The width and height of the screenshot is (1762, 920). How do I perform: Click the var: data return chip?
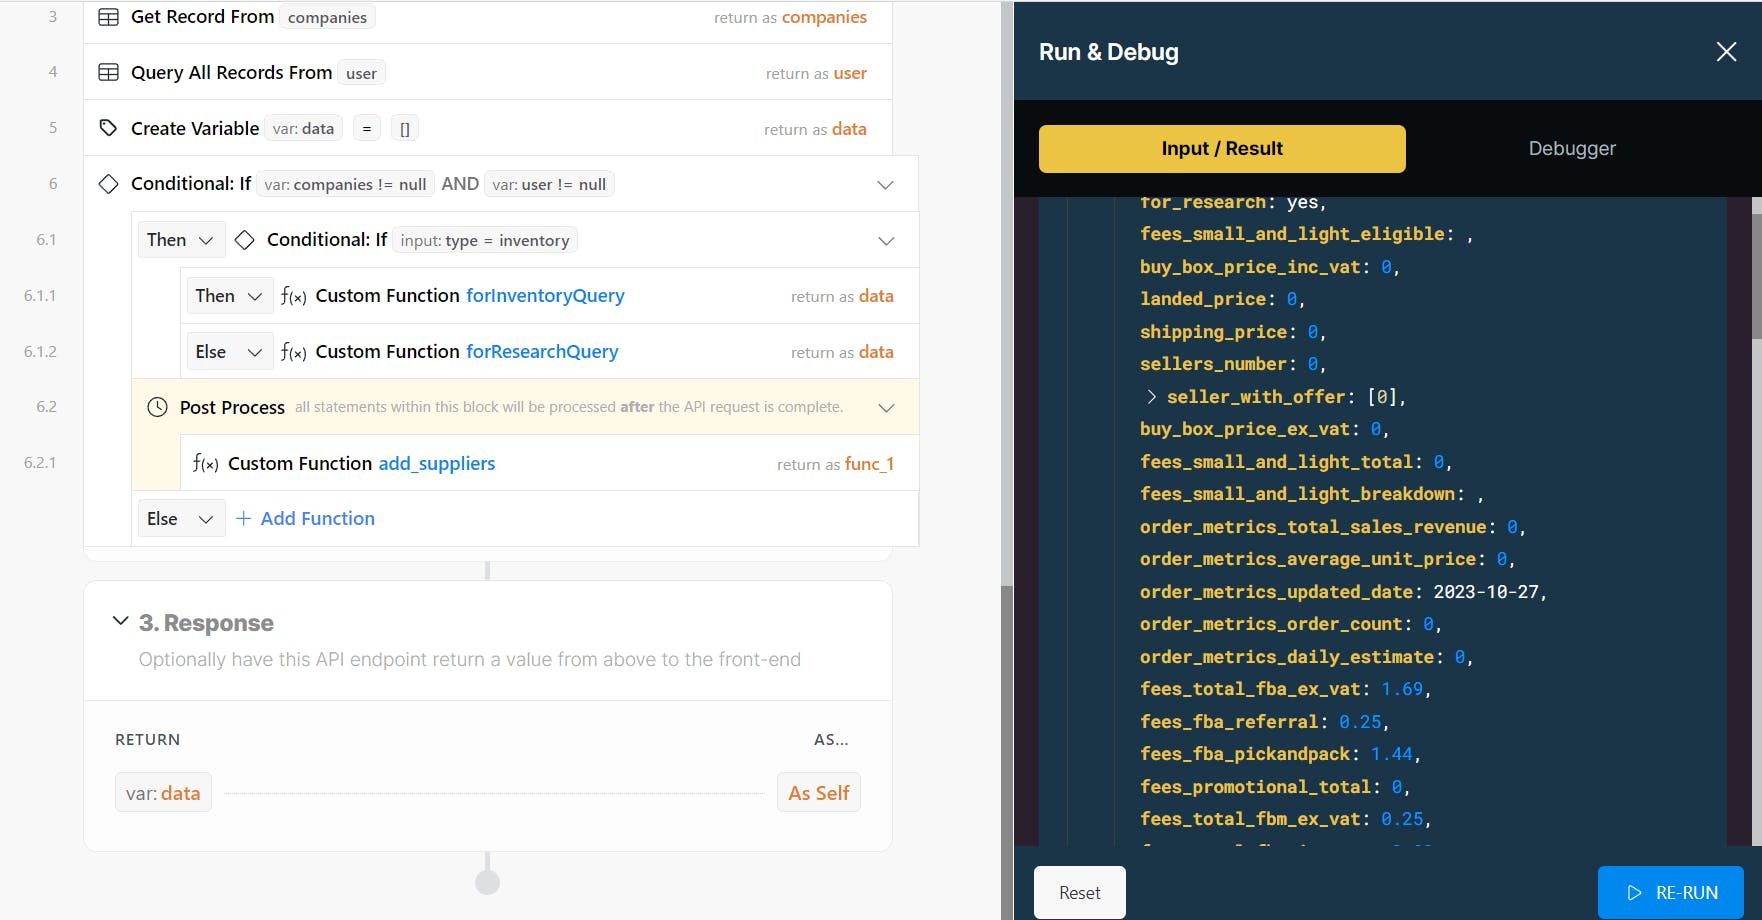pos(163,793)
